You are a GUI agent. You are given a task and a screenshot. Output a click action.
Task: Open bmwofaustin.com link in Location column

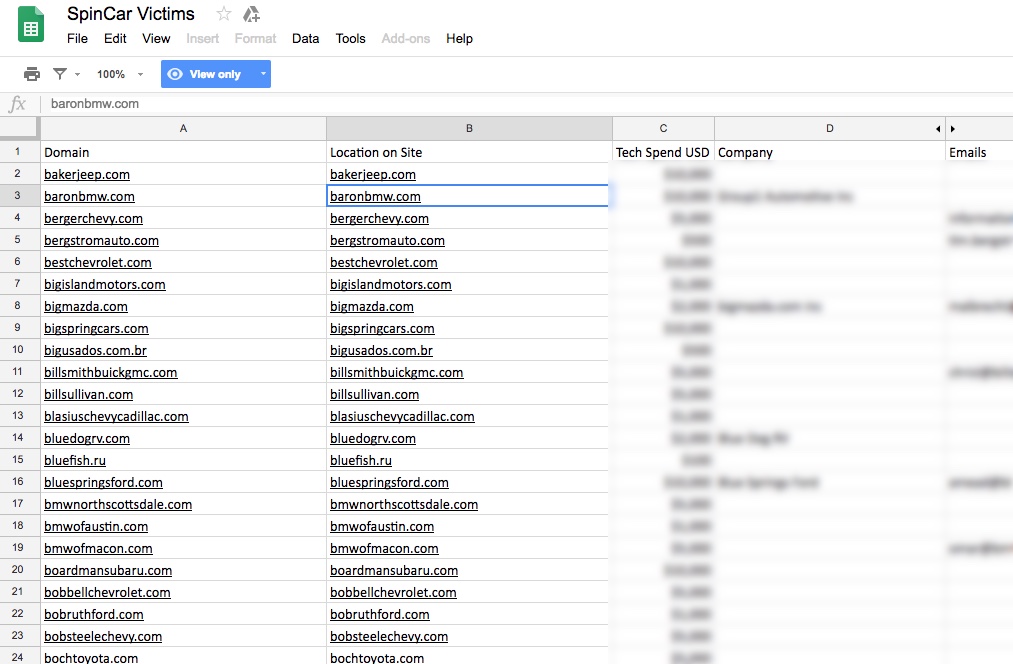click(382, 526)
